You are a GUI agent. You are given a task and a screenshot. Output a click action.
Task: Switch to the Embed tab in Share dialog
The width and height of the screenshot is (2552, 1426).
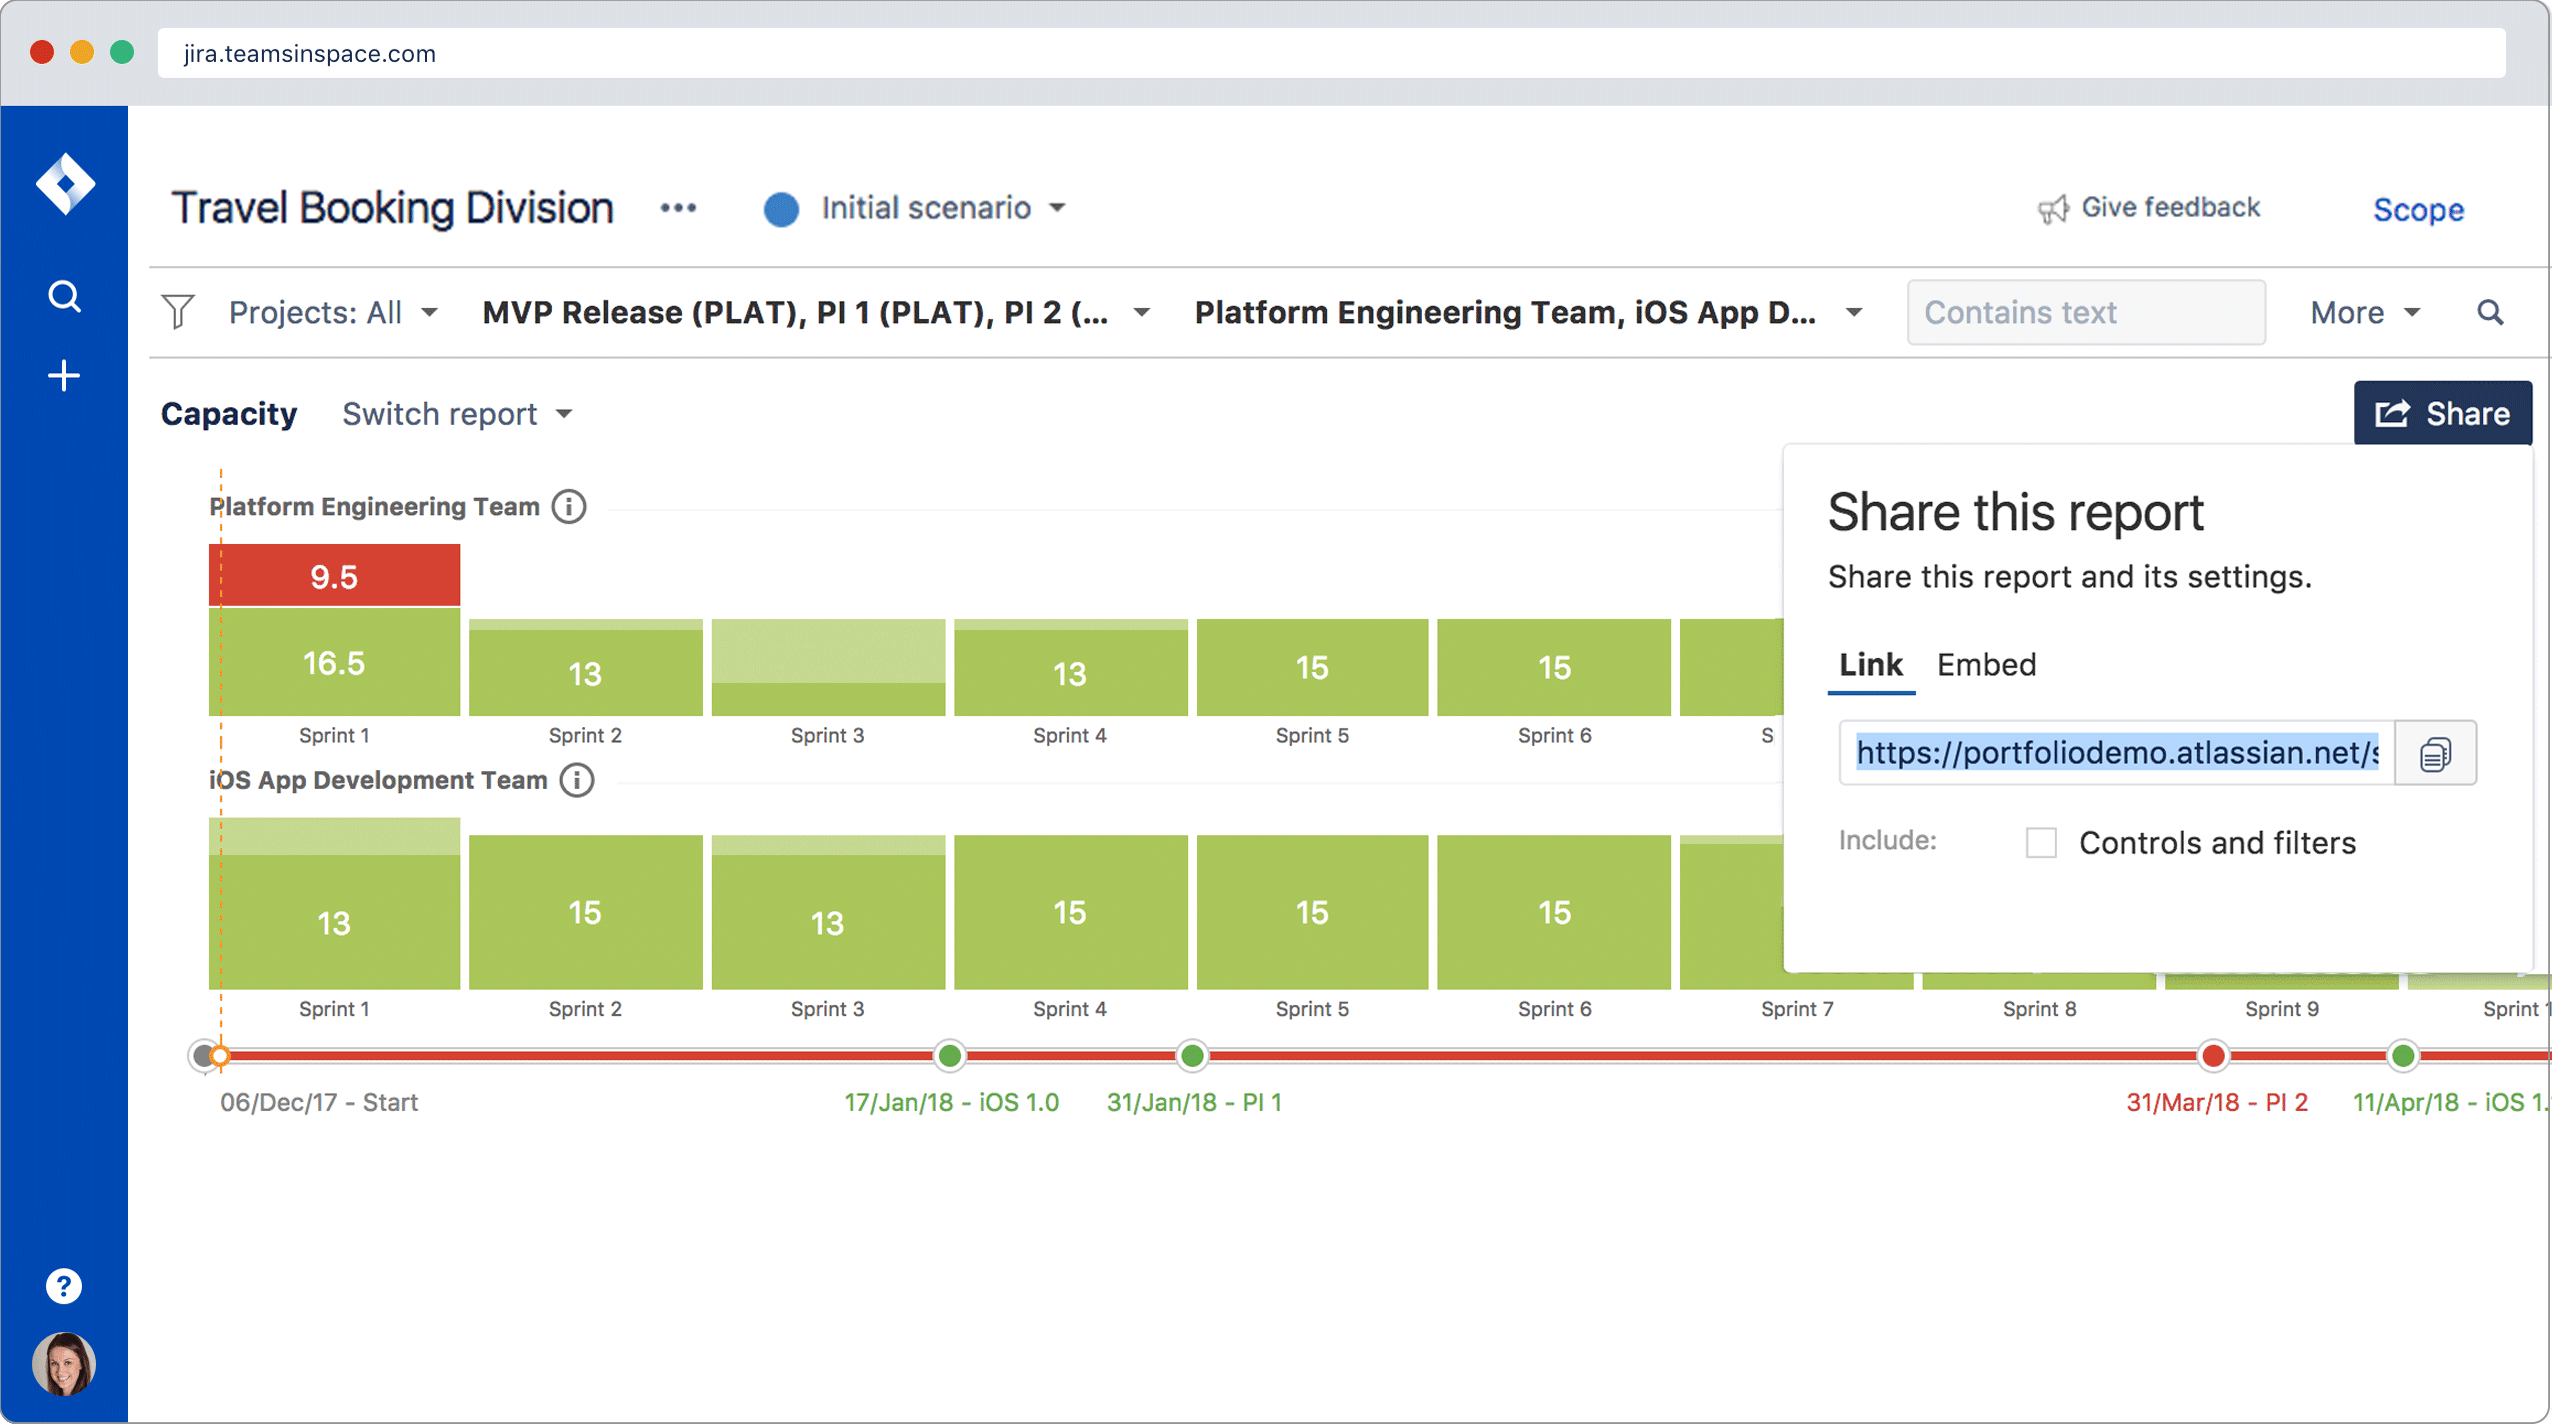point(1987,664)
